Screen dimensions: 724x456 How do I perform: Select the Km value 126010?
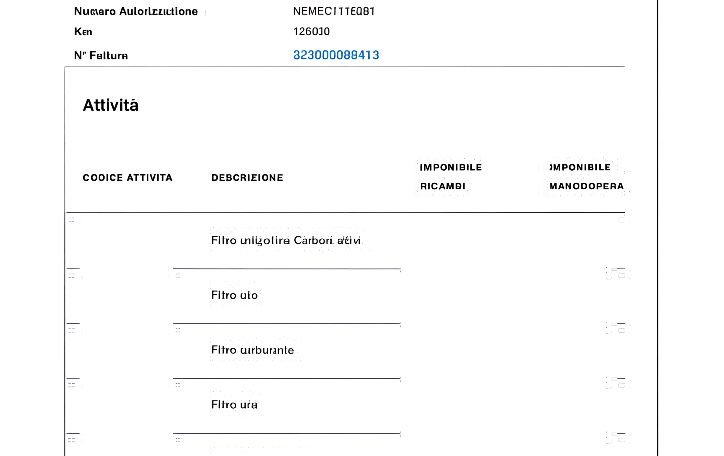coord(311,31)
